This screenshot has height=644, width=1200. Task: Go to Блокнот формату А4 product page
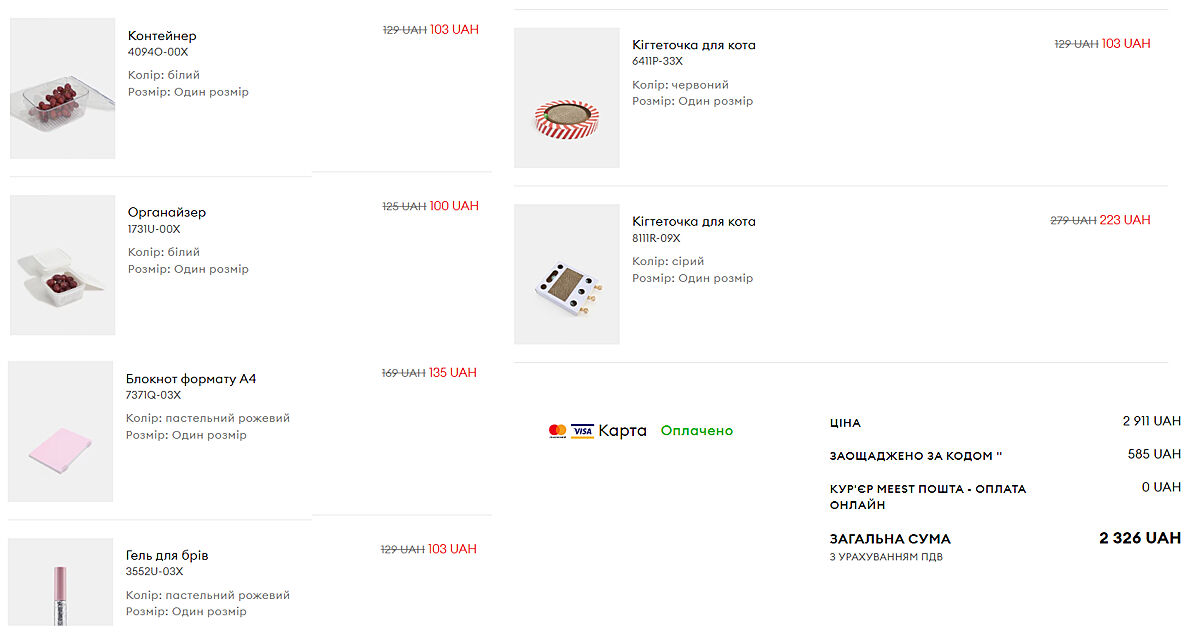click(x=191, y=379)
